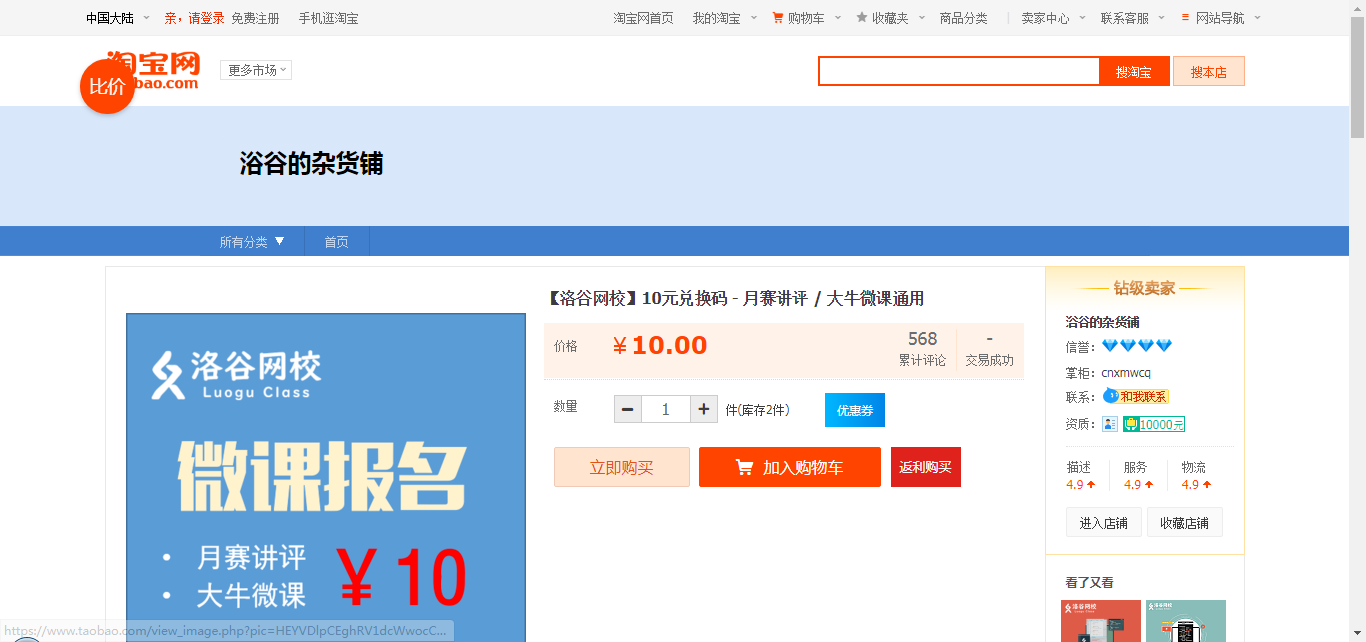Click the 亲，请登录 login link

click(x=194, y=18)
